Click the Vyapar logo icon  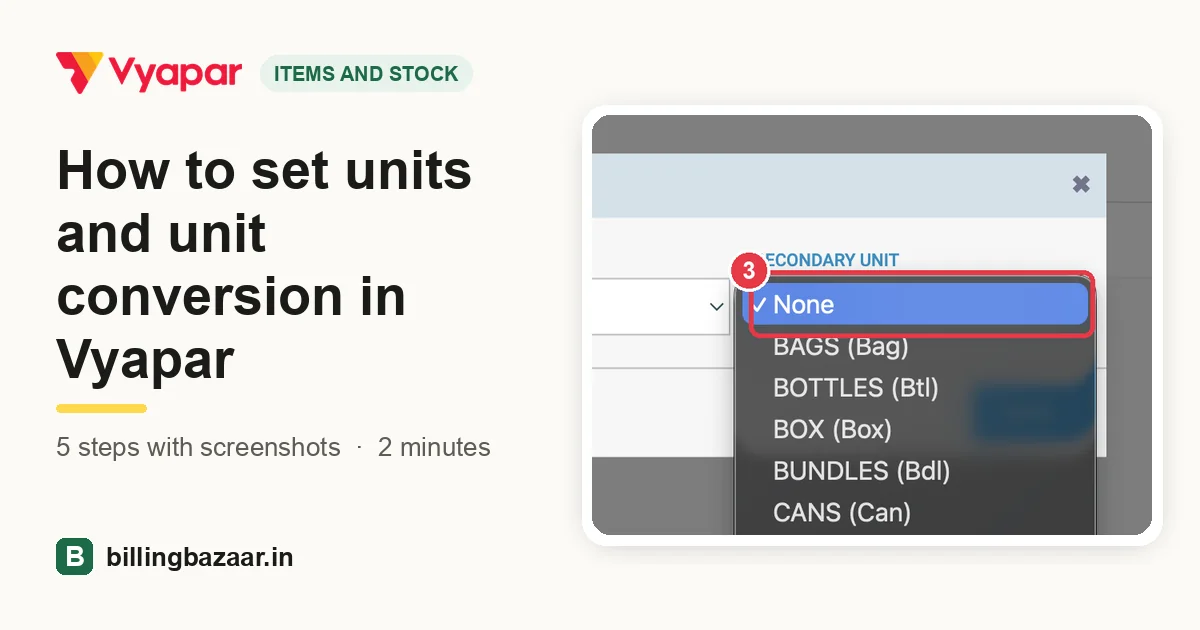79,72
